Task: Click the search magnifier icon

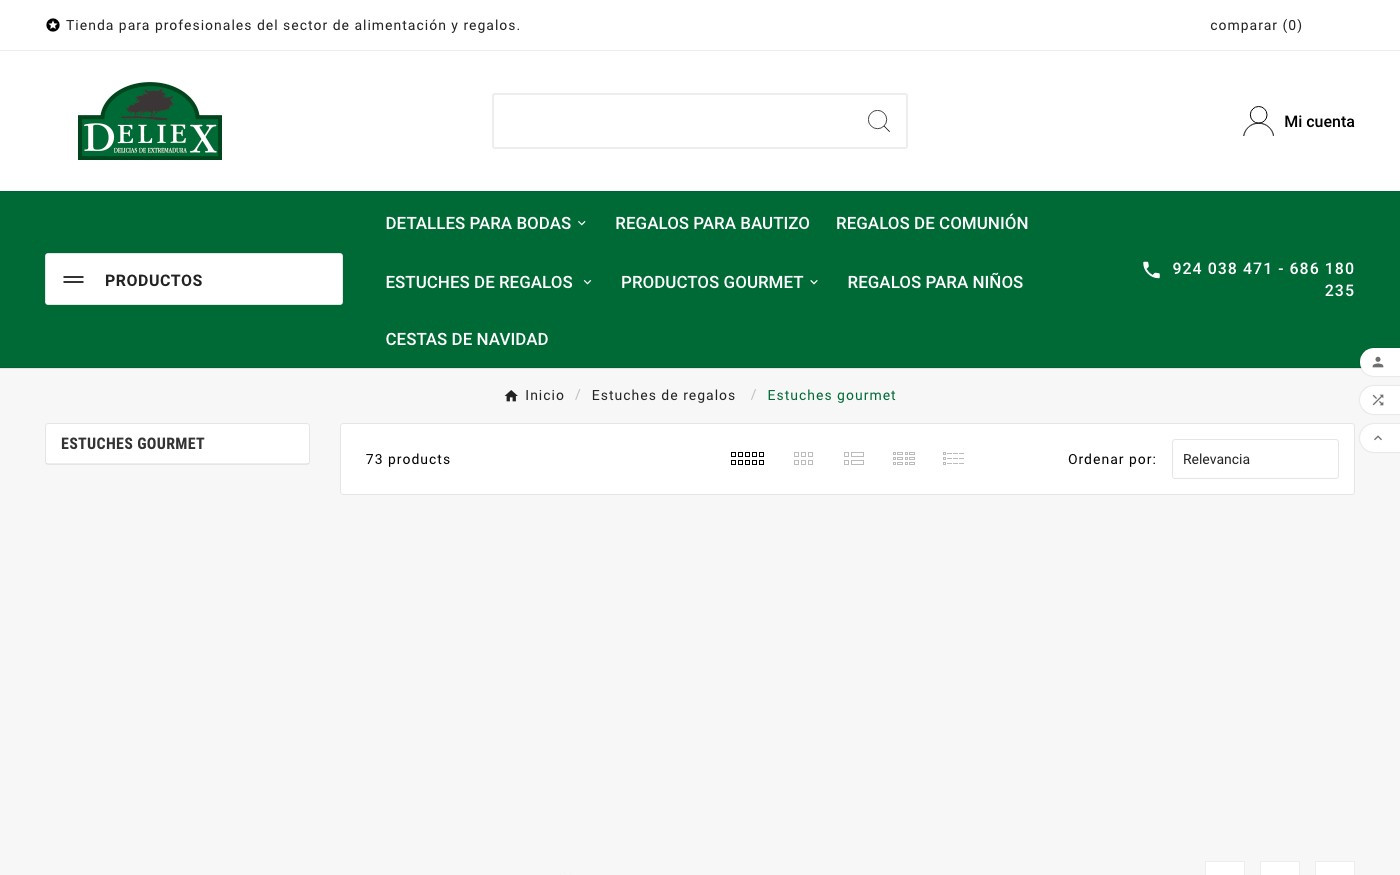Action: [x=879, y=121]
